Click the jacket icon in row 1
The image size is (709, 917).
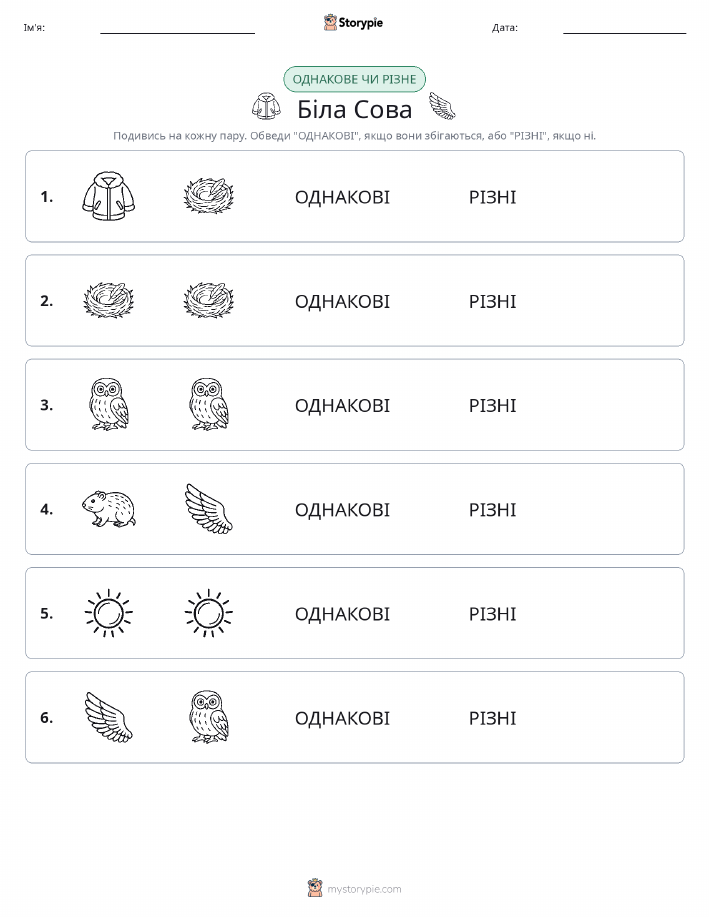click(x=109, y=196)
